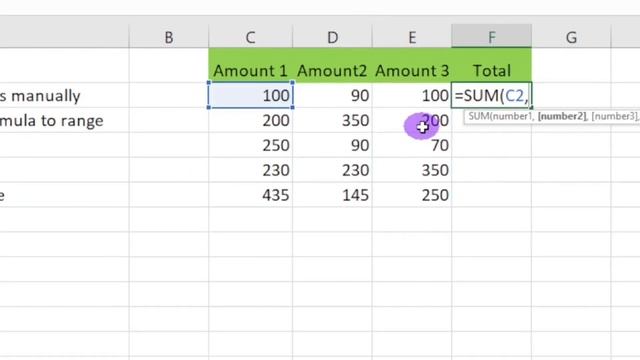Click the text 's manually'
This screenshot has height=360, width=640.
click(40, 96)
